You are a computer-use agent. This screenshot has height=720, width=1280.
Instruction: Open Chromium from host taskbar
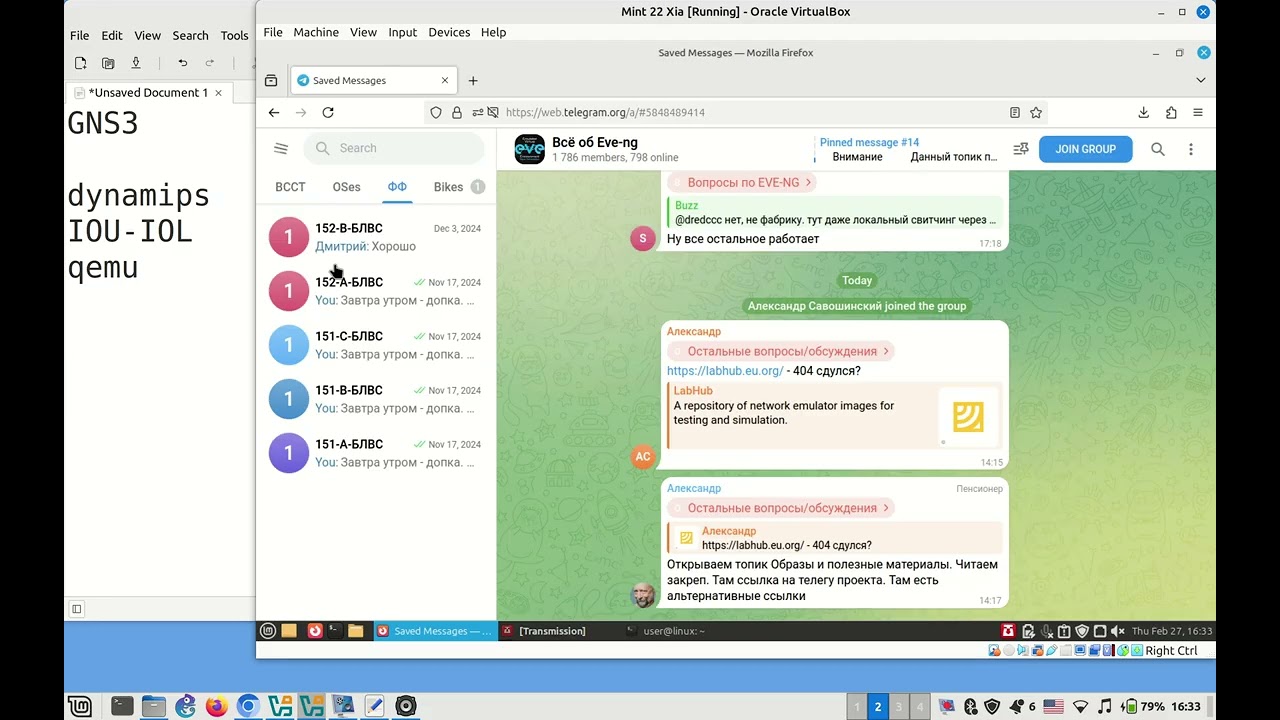(x=248, y=706)
